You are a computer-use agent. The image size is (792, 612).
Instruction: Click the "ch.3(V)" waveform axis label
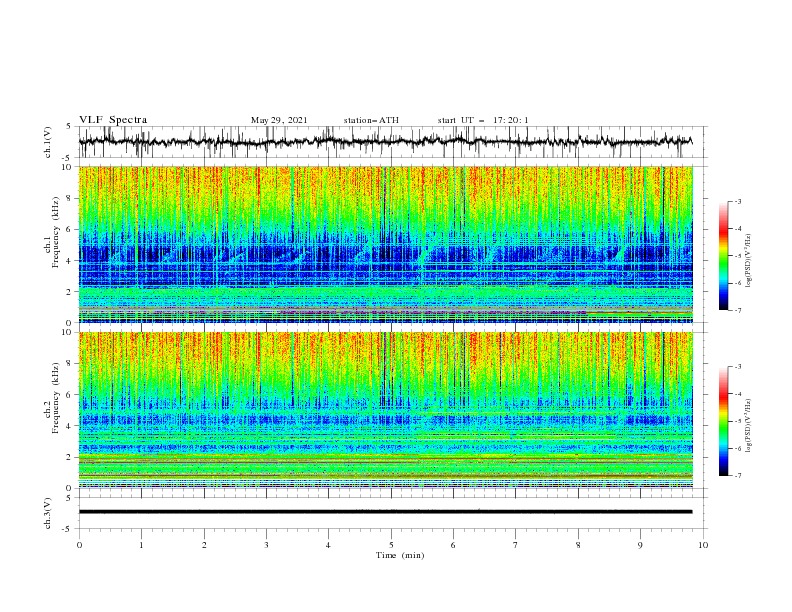pyautogui.click(x=48, y=513)
